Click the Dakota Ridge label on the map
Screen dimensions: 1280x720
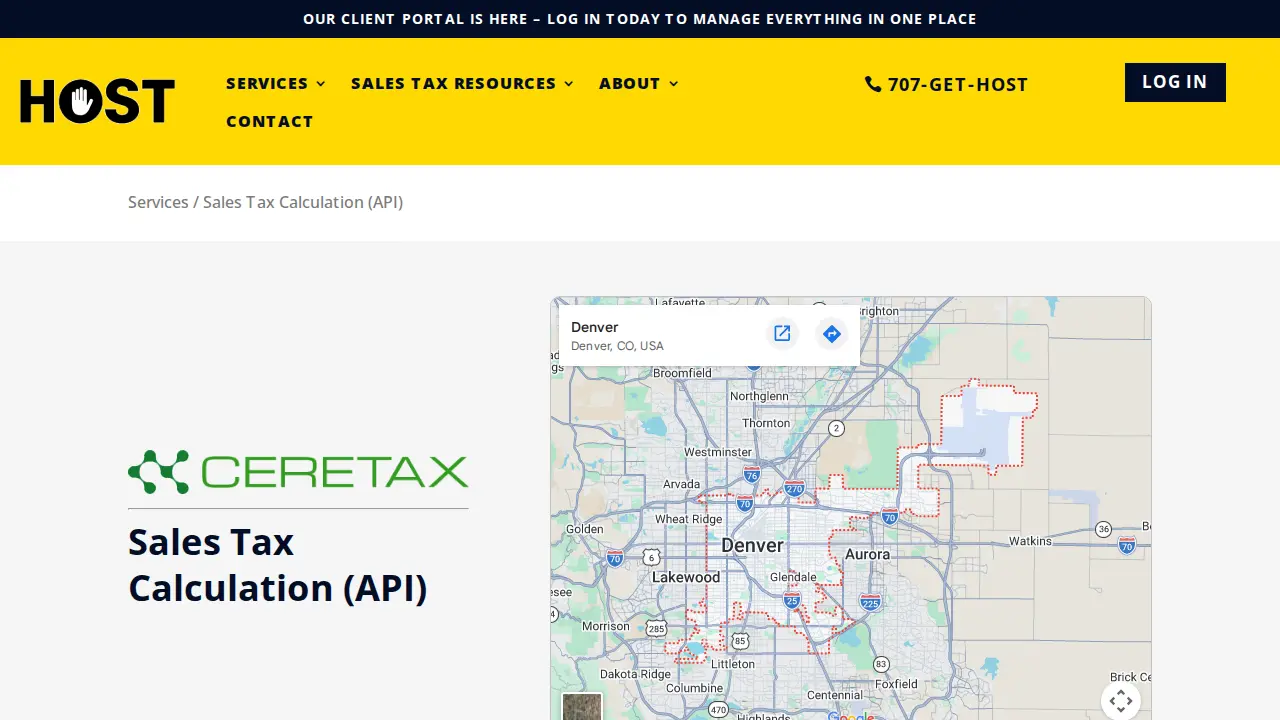(635, 674)
